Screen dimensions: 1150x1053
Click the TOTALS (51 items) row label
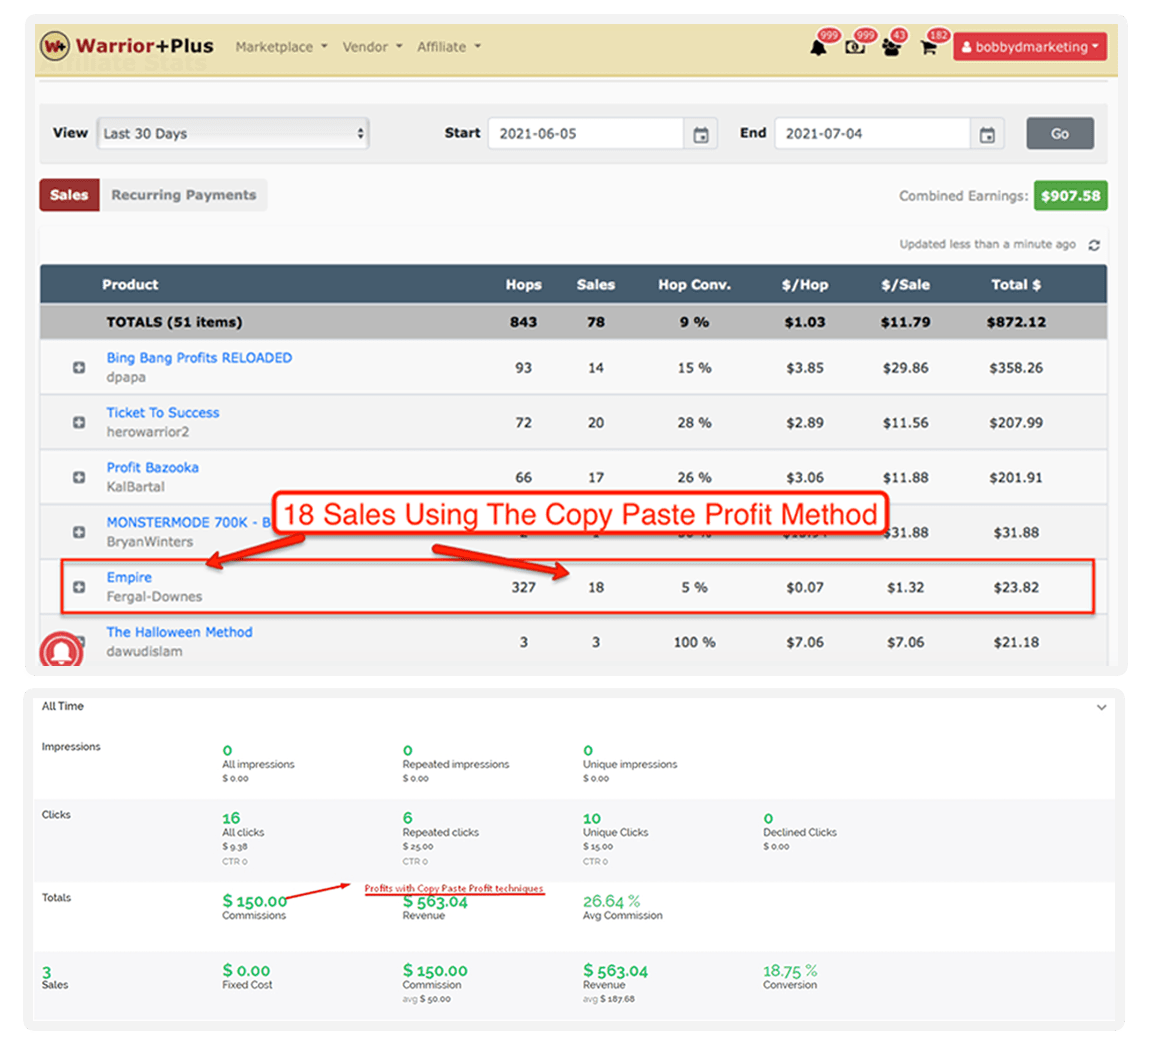pyautogui.click(x=175, y=322)
